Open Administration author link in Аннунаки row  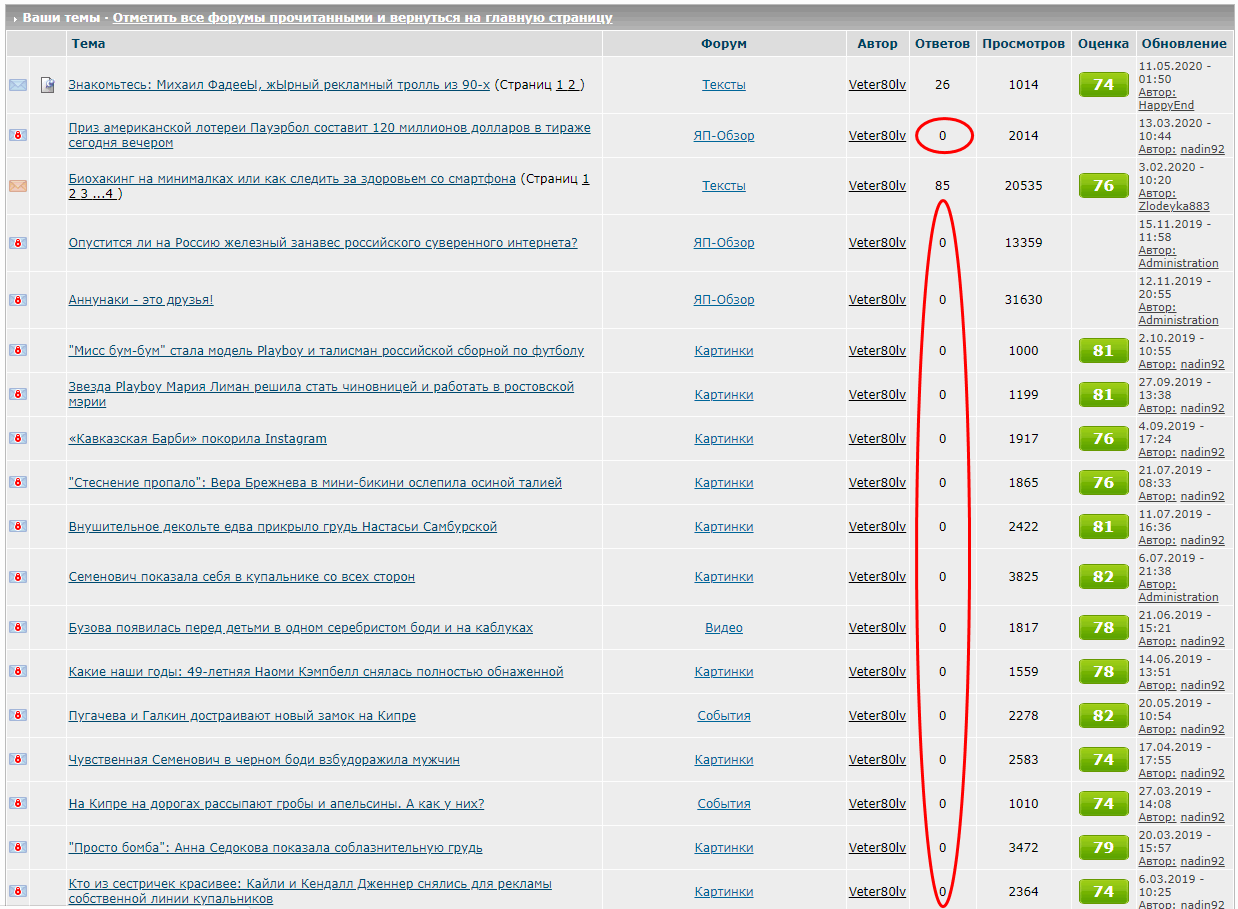coord(1178,320)
